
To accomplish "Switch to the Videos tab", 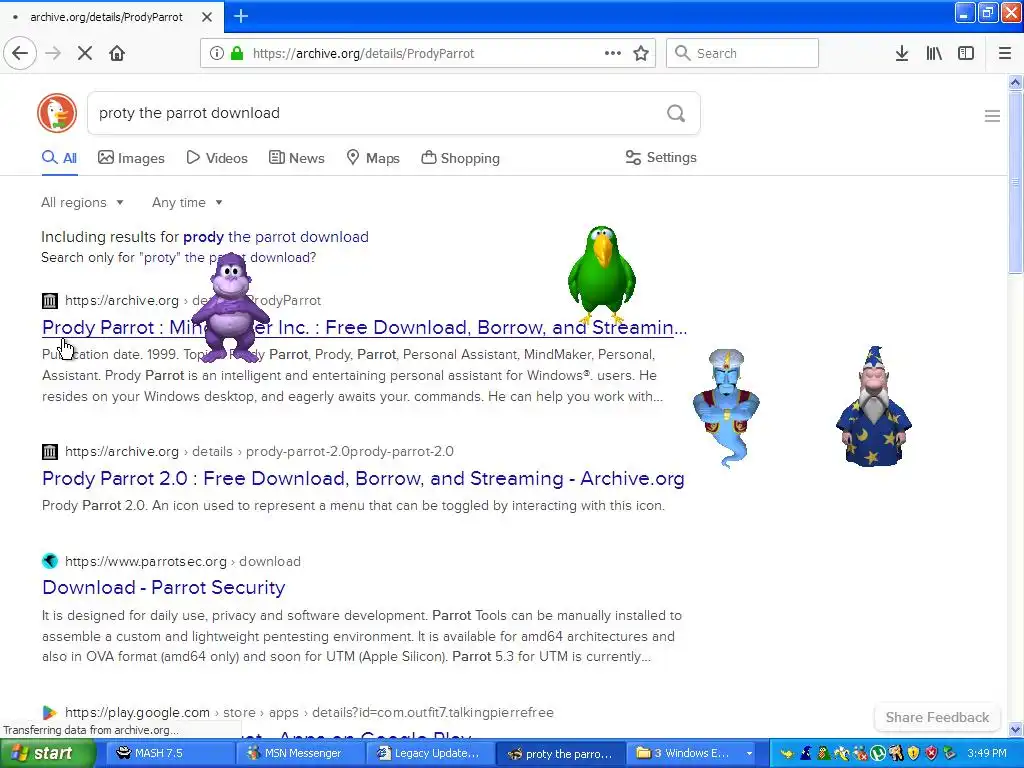I will point(217,158).
